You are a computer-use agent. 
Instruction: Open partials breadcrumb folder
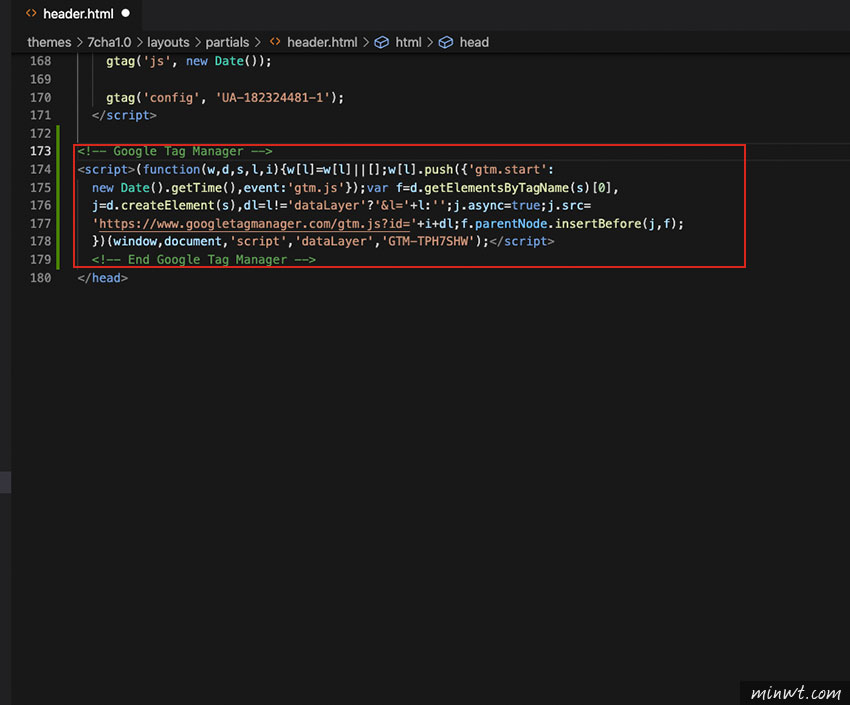point(227,42)
